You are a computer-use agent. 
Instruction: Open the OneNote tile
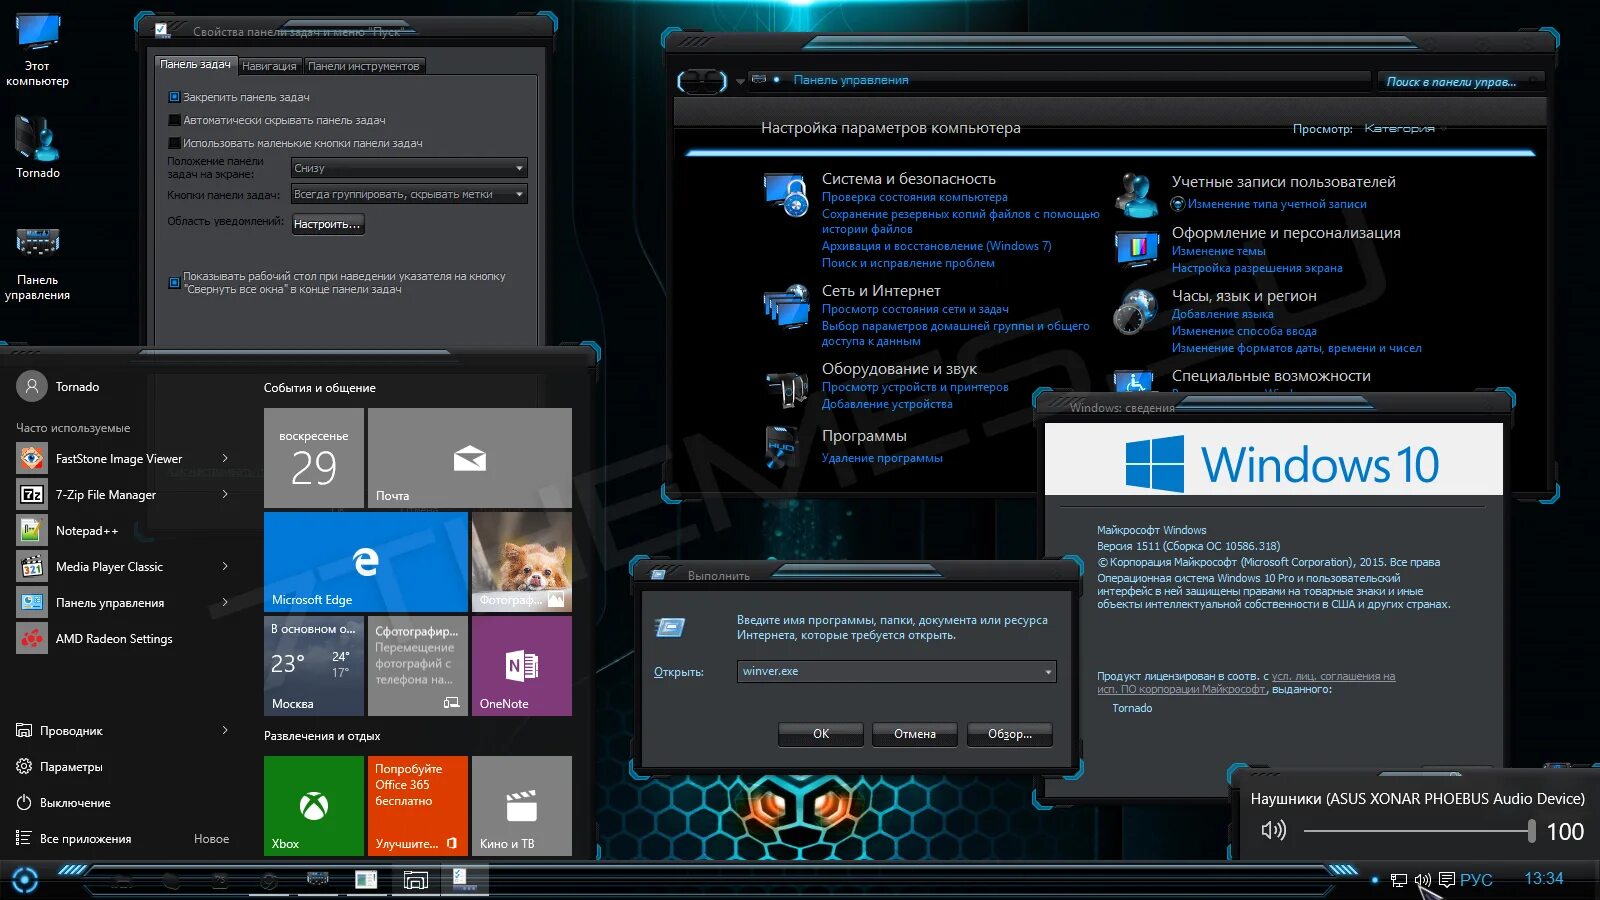pyautogui.click(x=522, y=666)
